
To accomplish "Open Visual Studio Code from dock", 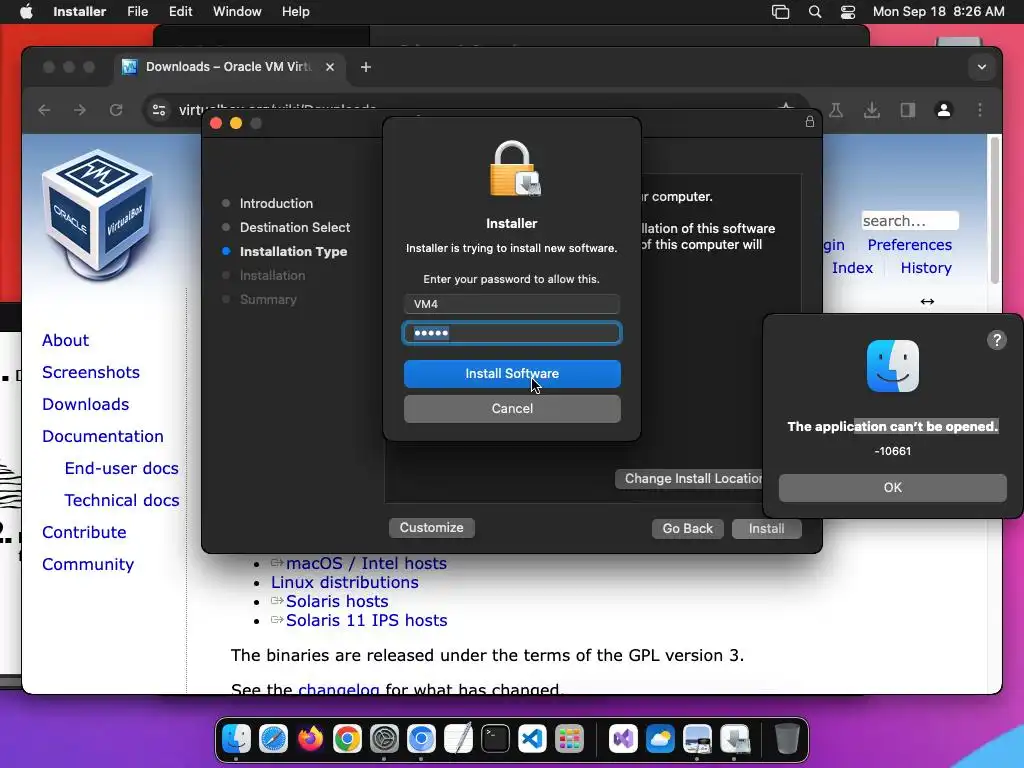I will 532,739.
